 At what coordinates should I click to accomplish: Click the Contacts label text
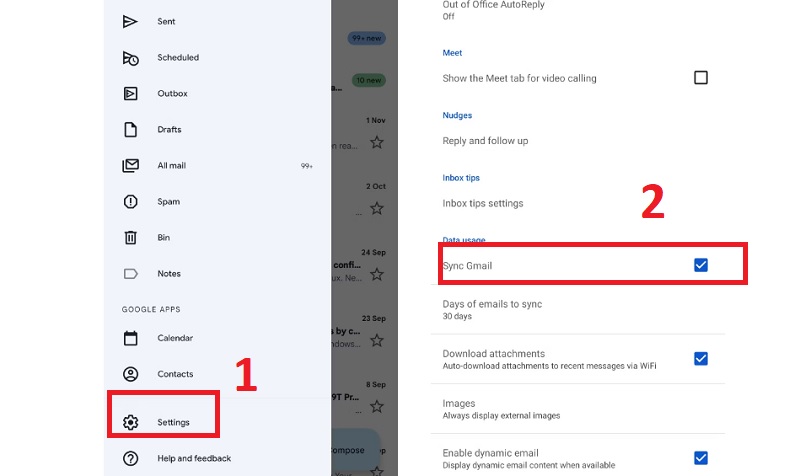pos(175,374)
